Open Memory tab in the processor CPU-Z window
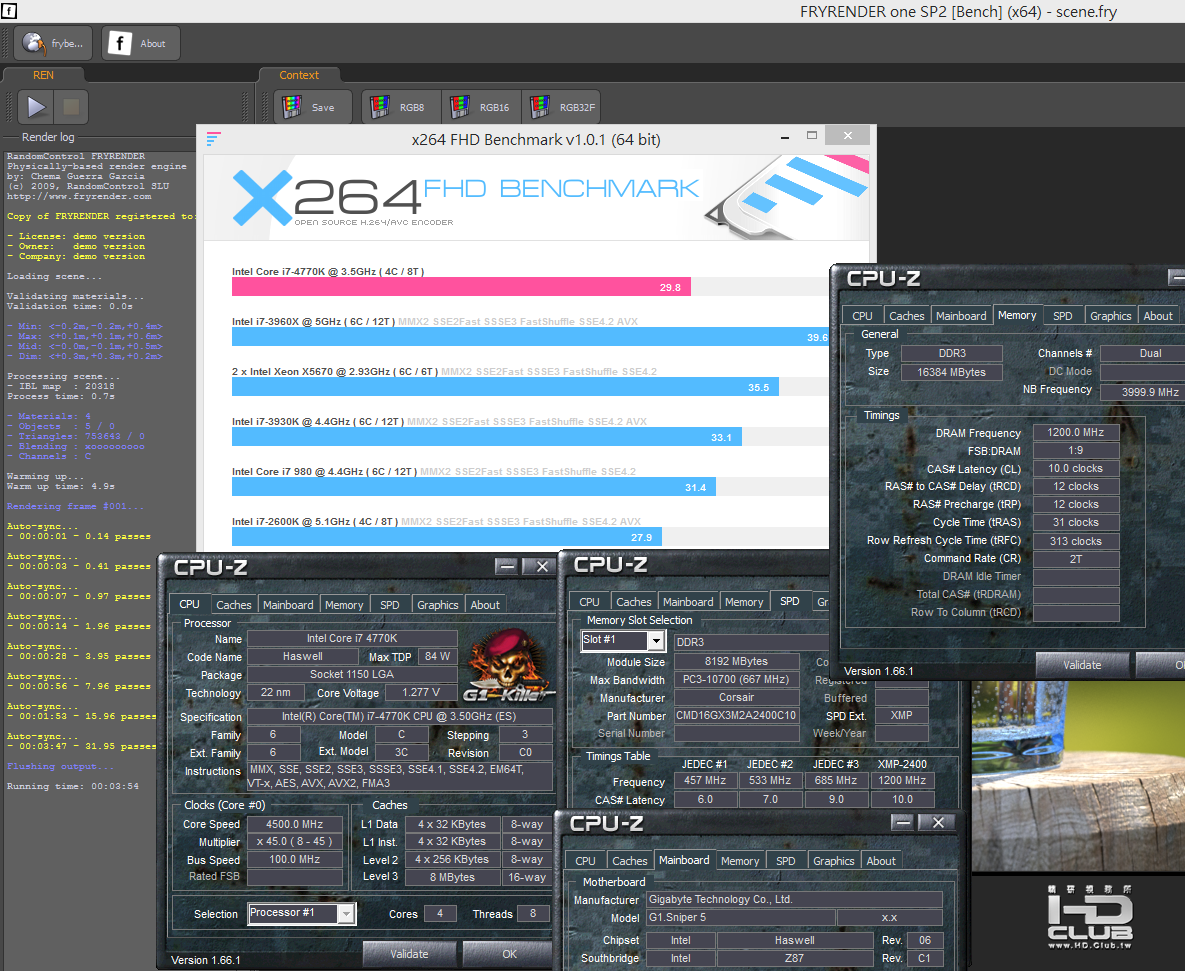 [x=344, y=605]
